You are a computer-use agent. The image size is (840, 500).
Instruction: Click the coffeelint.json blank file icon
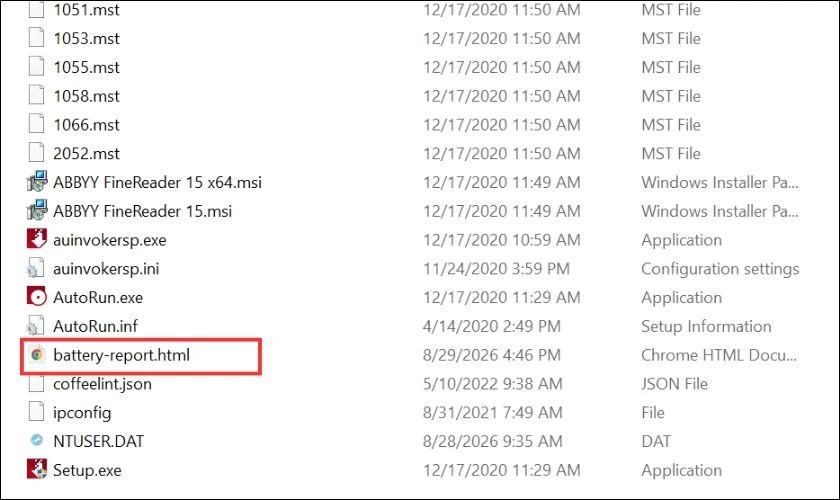tap(36, 383)
